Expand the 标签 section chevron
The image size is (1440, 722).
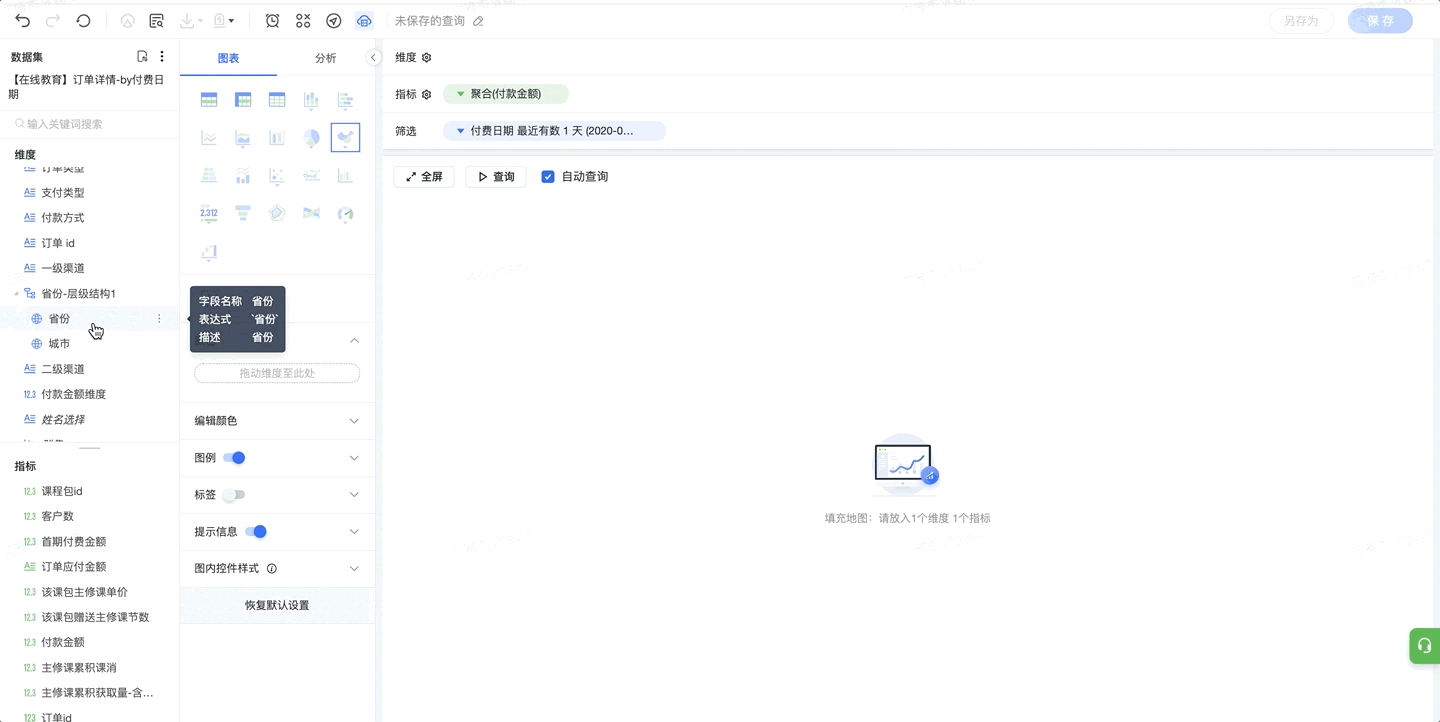tap(354, 495)
